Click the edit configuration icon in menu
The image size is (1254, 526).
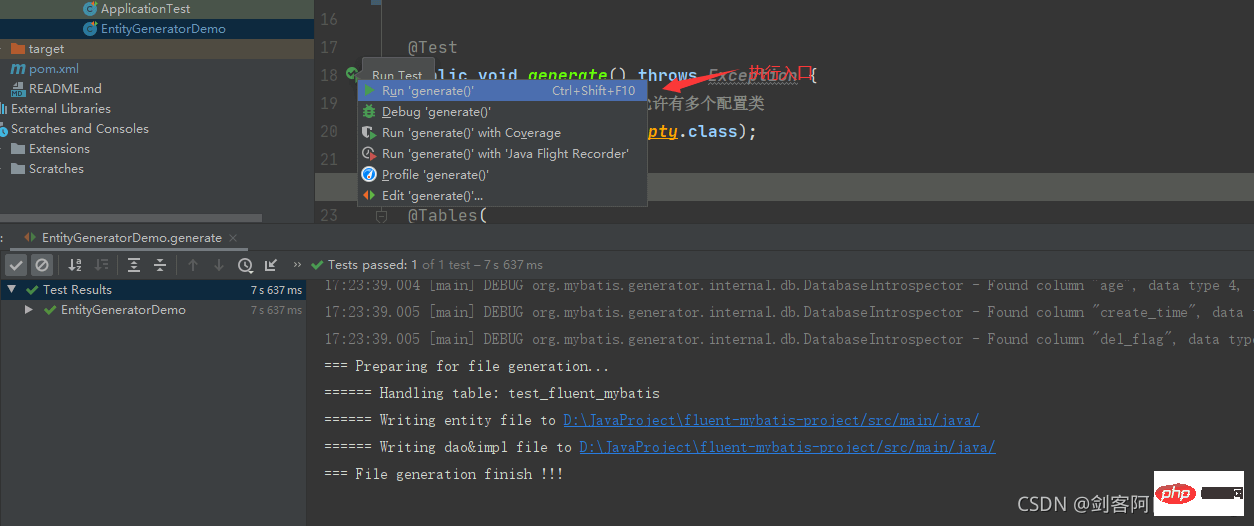369,196
